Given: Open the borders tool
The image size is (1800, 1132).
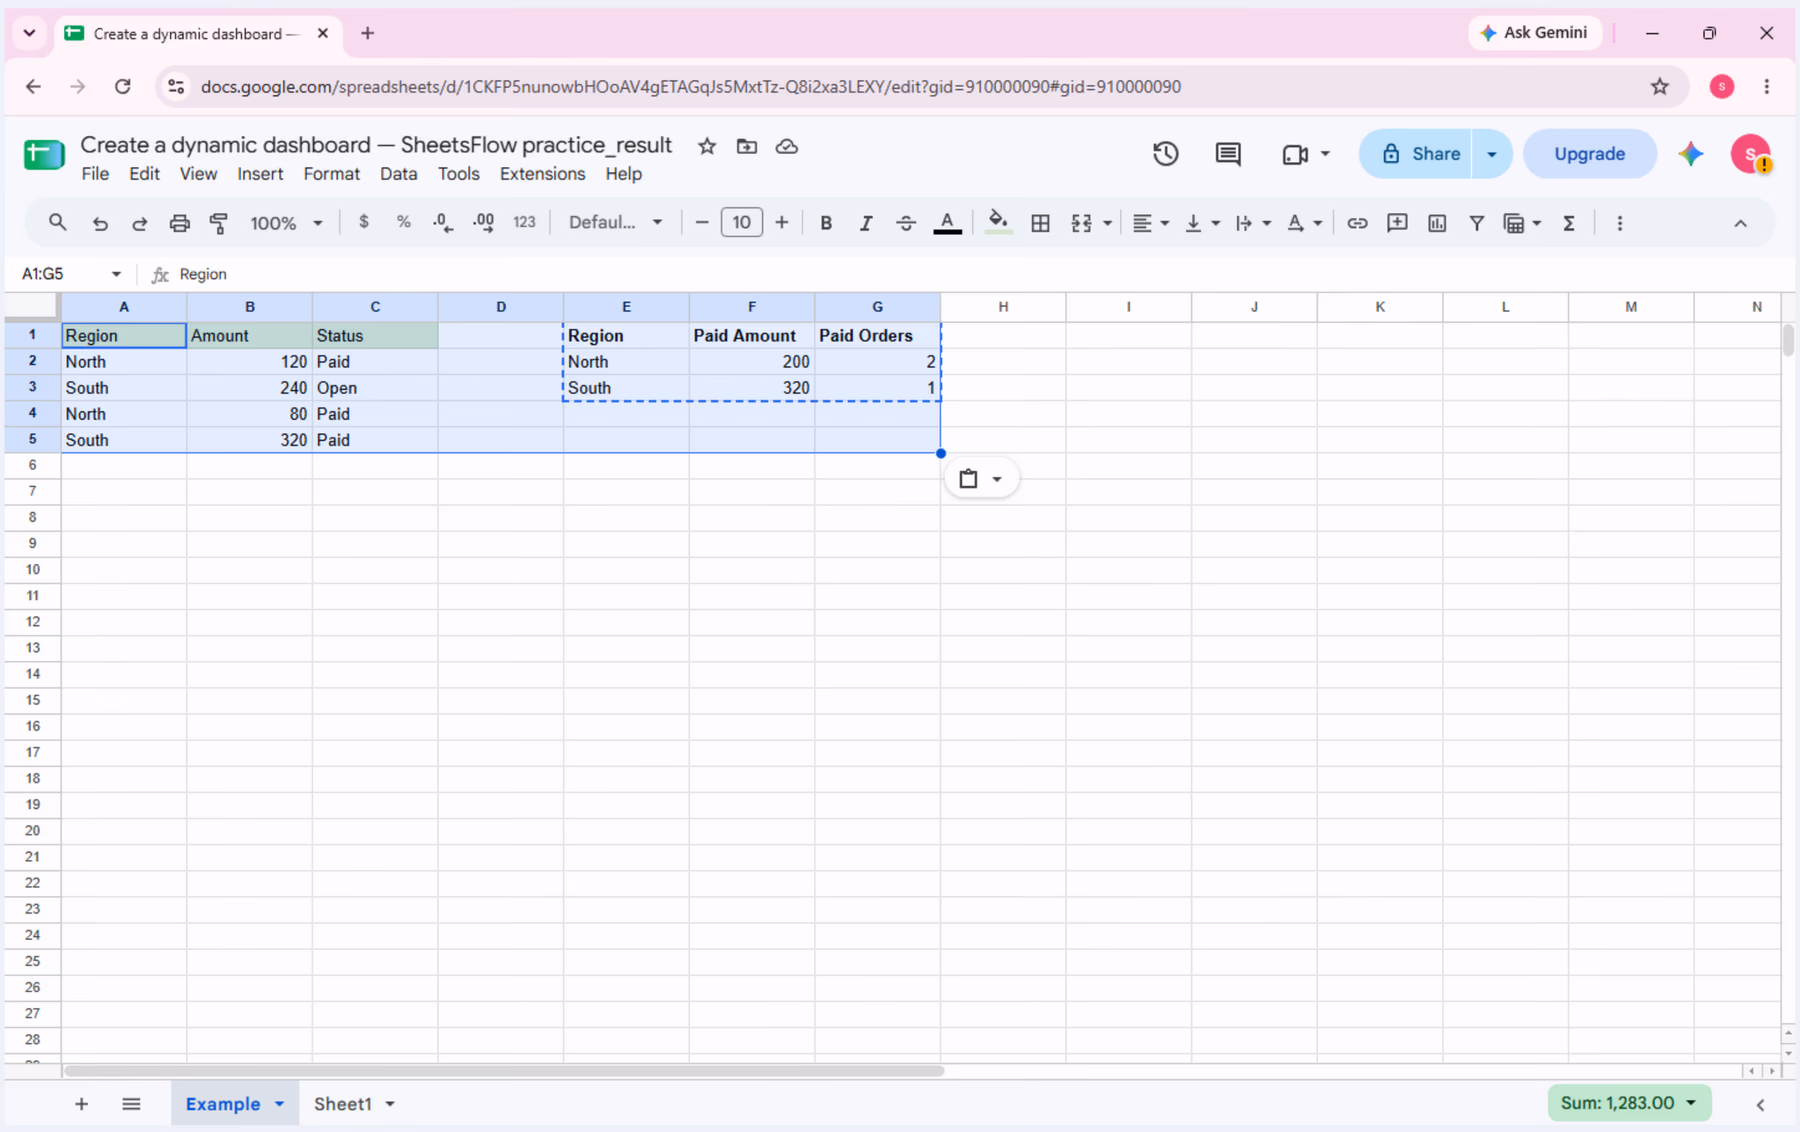Looking at the screenshot, I should click(x=1040, y=223).
